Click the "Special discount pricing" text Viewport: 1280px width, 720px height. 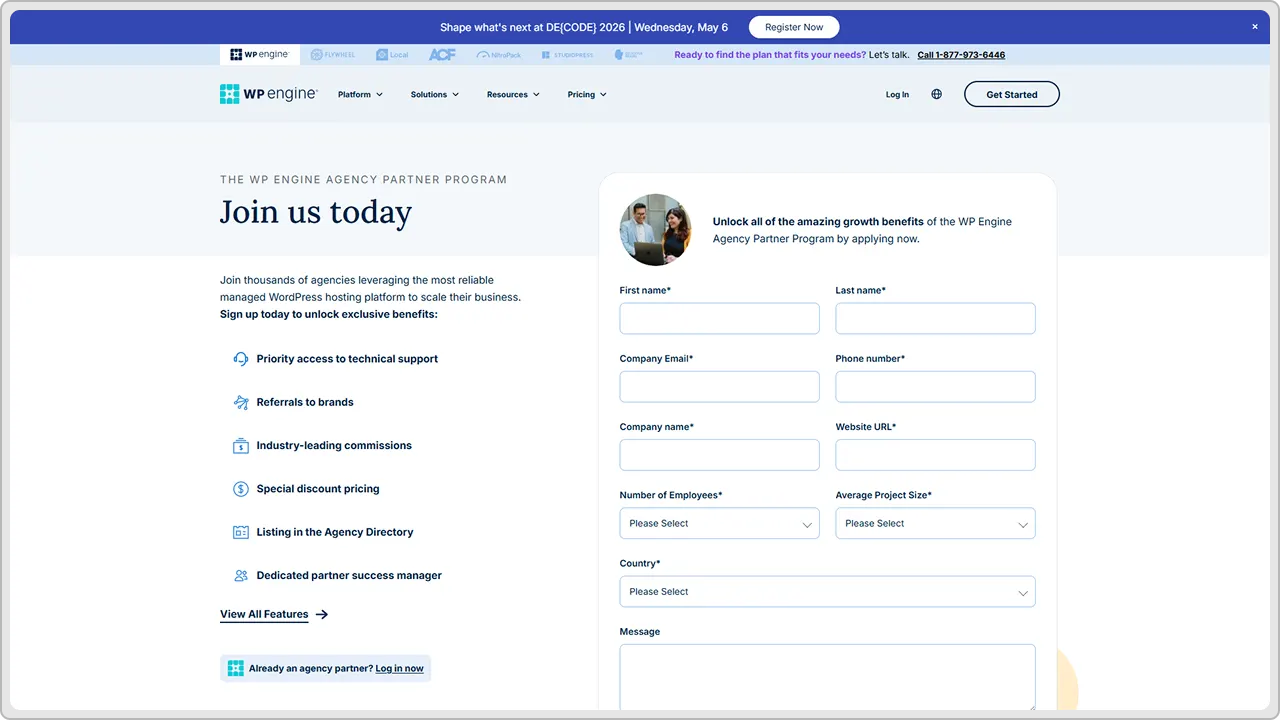(x=318, y=489)
